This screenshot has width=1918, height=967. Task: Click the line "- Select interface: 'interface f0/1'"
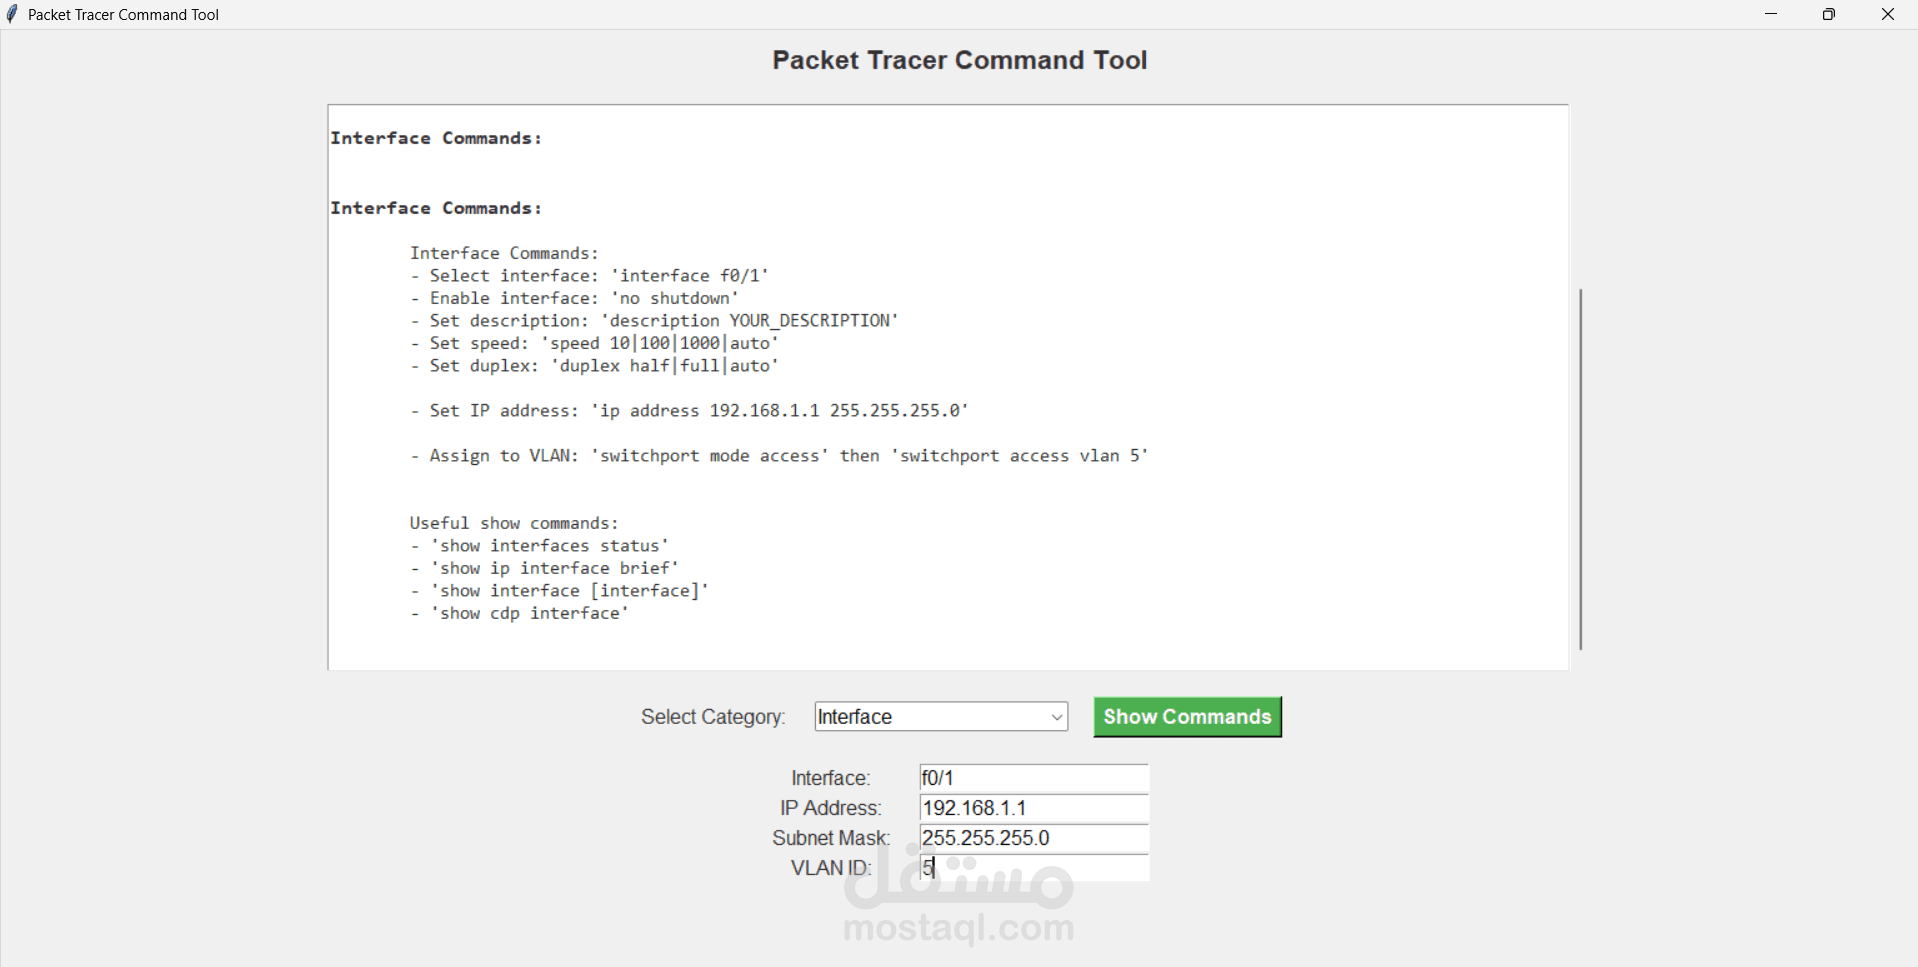(x=589, y=276)
